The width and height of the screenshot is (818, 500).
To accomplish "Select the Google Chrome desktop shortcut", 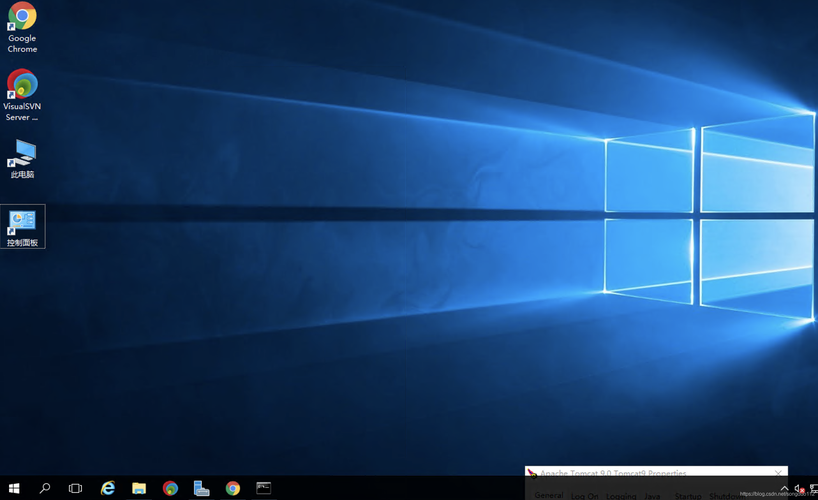I will tap(22, 27).
